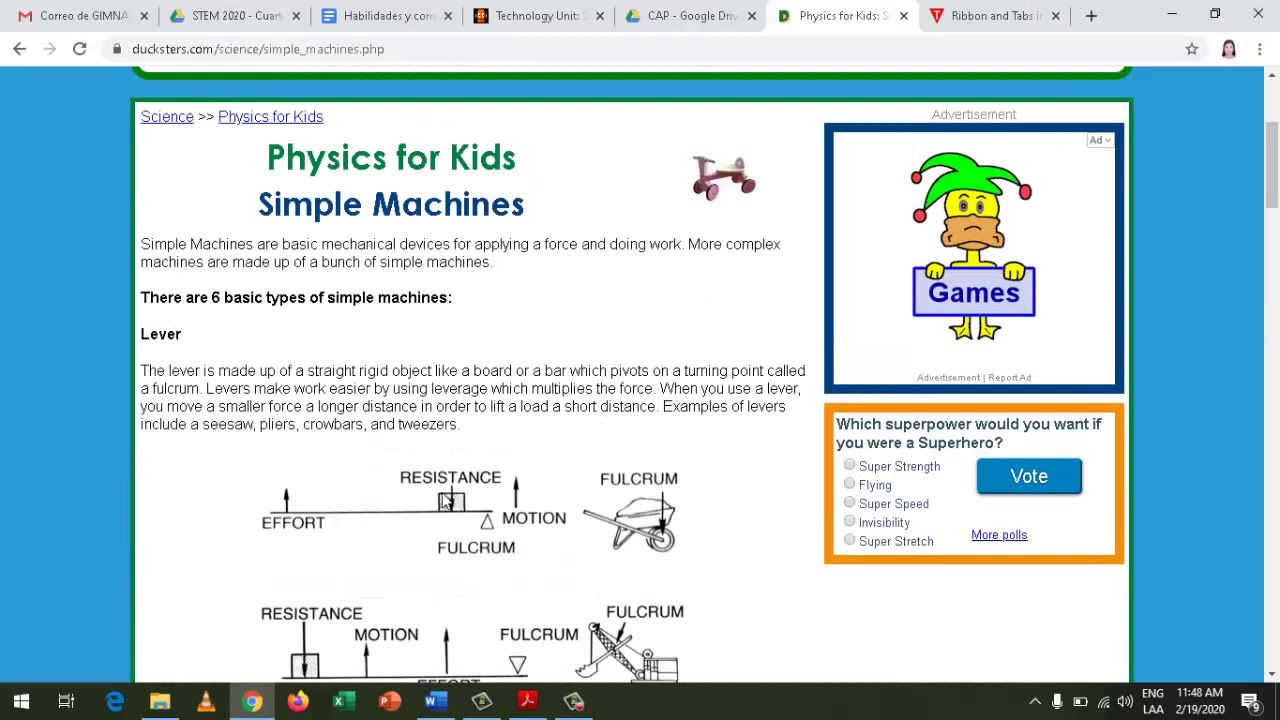
Task: Open File Explorer from taskbar
Action: click(160, 701)
